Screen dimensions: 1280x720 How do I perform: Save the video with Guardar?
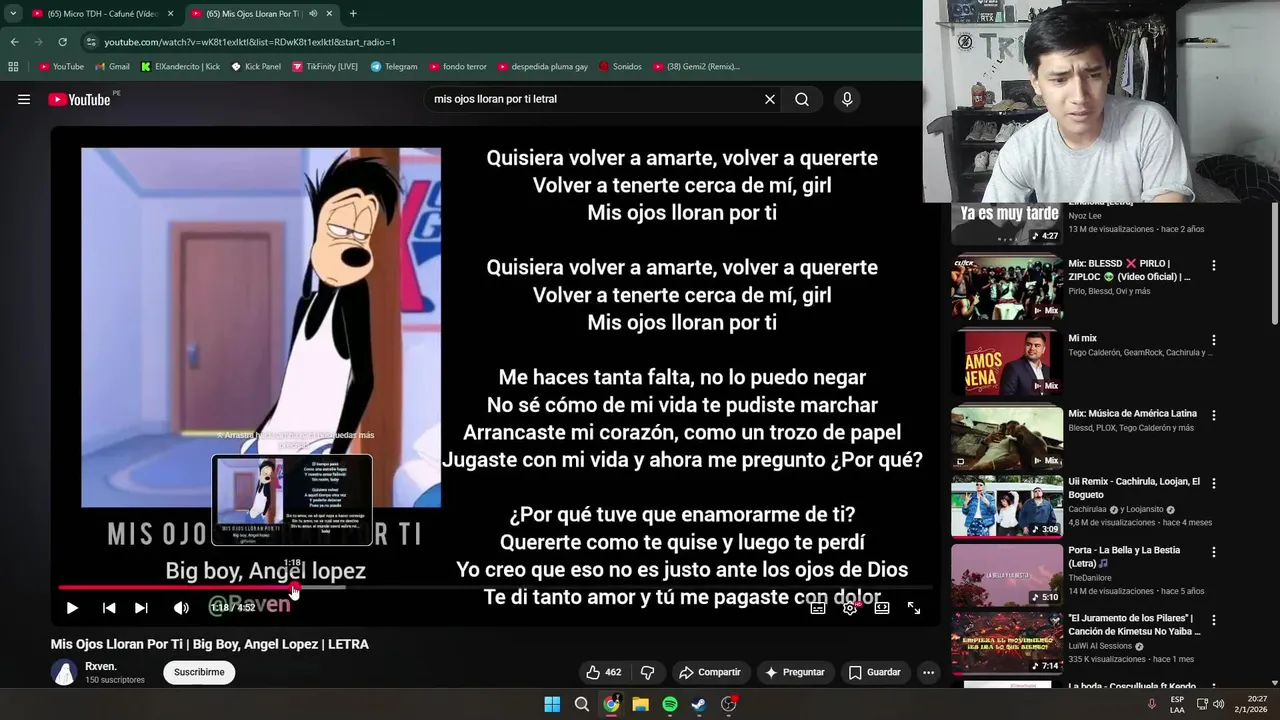pos(875,672)
